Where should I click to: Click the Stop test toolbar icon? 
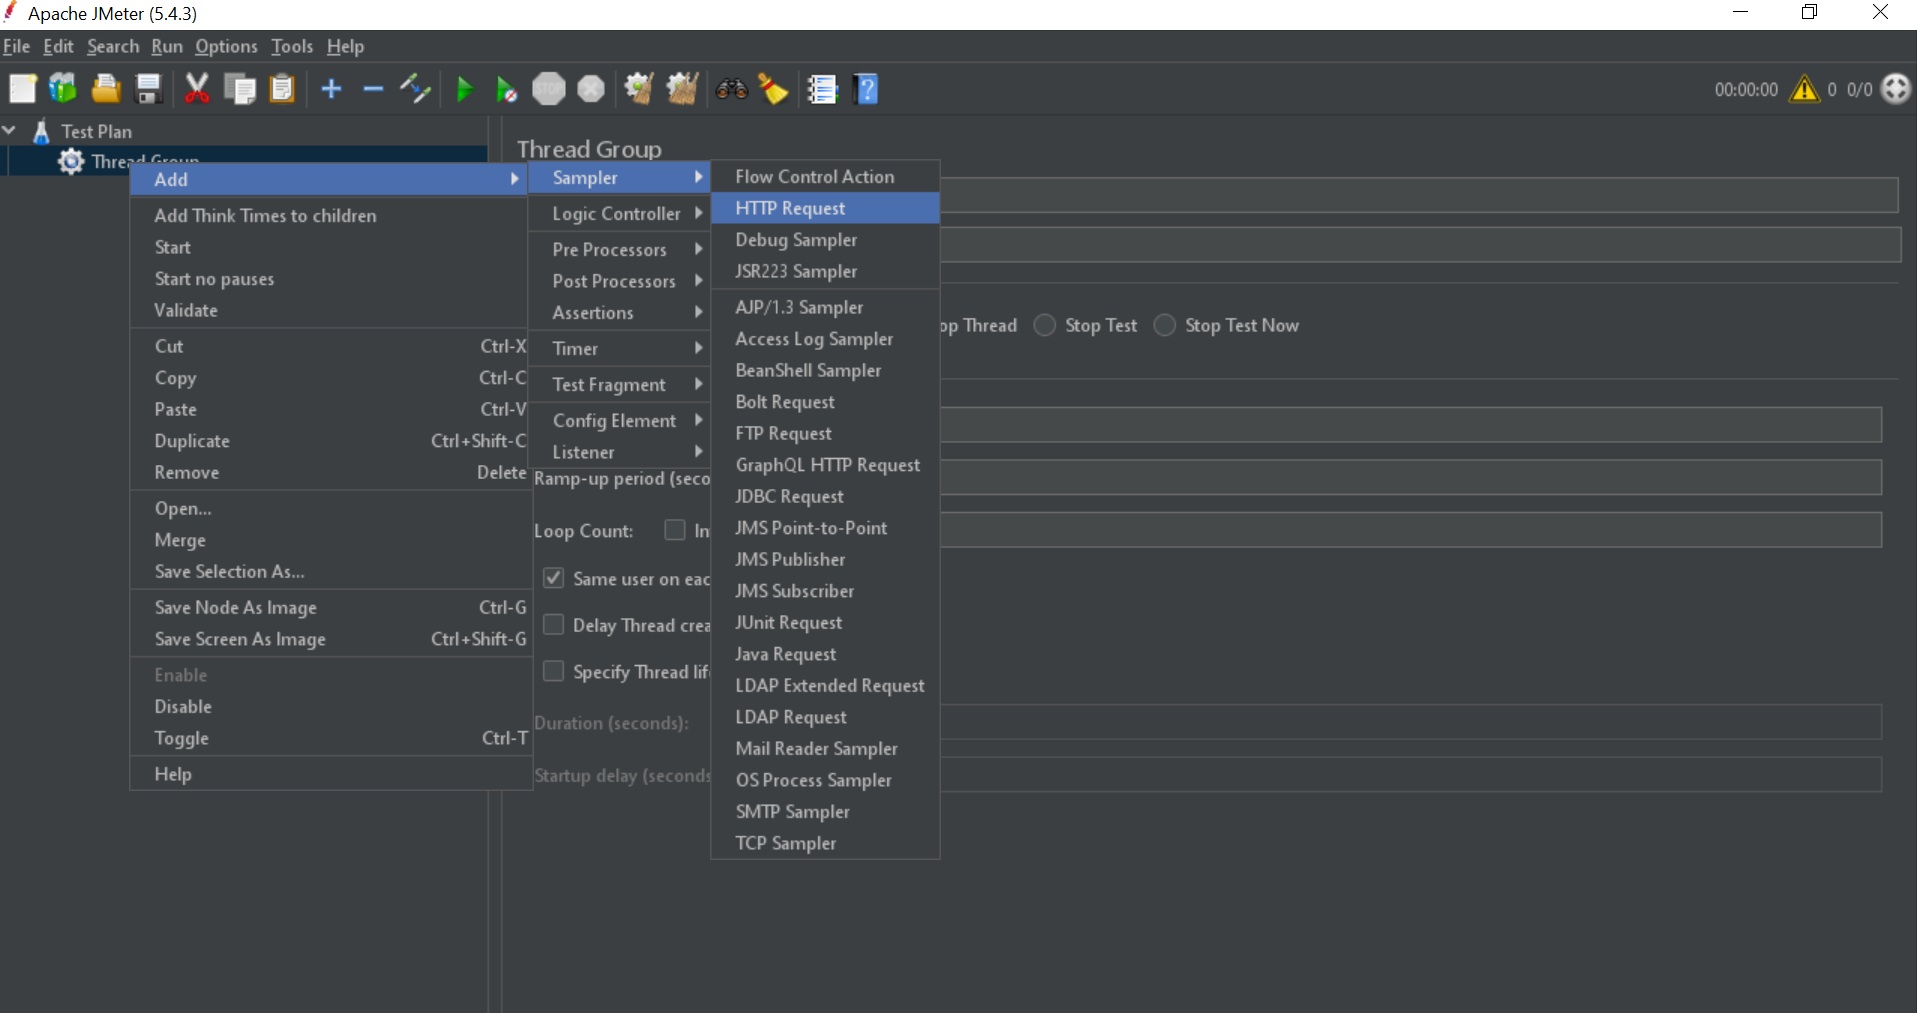(x=549, y=89)
